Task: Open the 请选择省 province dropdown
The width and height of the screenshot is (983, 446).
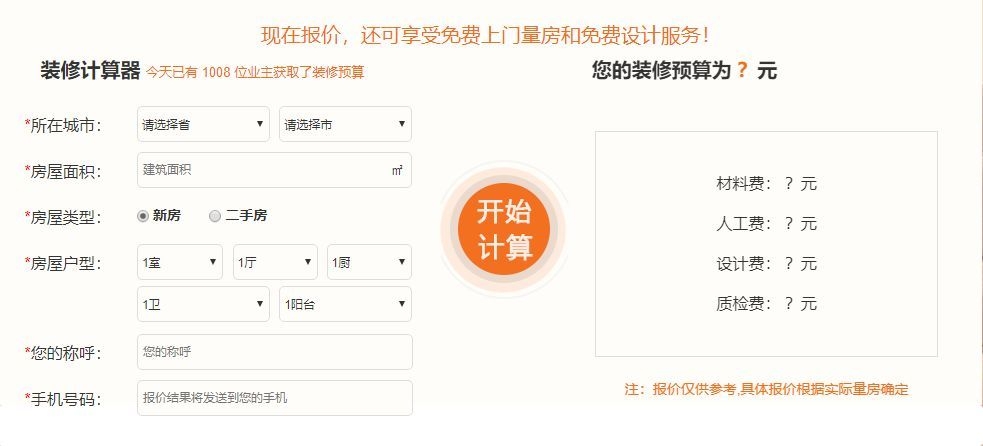Action: [203, 125]
